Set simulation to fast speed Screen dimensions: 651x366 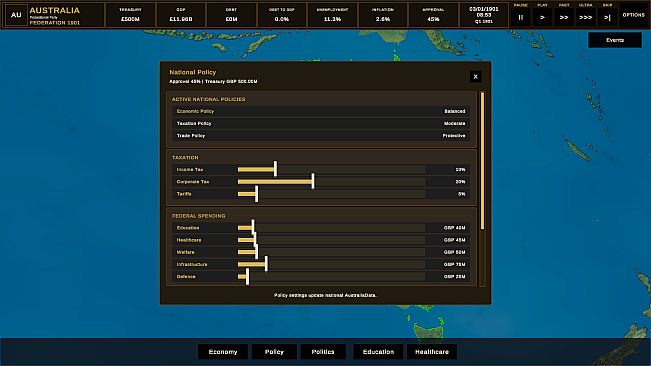click(564, 17)
